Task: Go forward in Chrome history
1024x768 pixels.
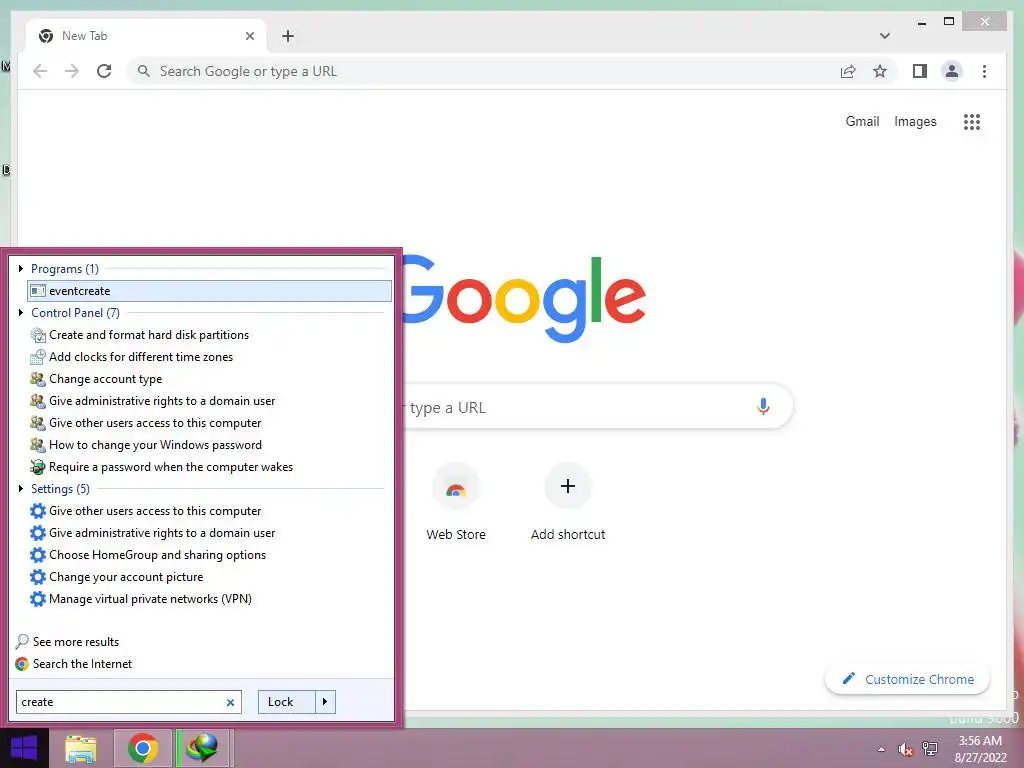Action: coord(72,71)
